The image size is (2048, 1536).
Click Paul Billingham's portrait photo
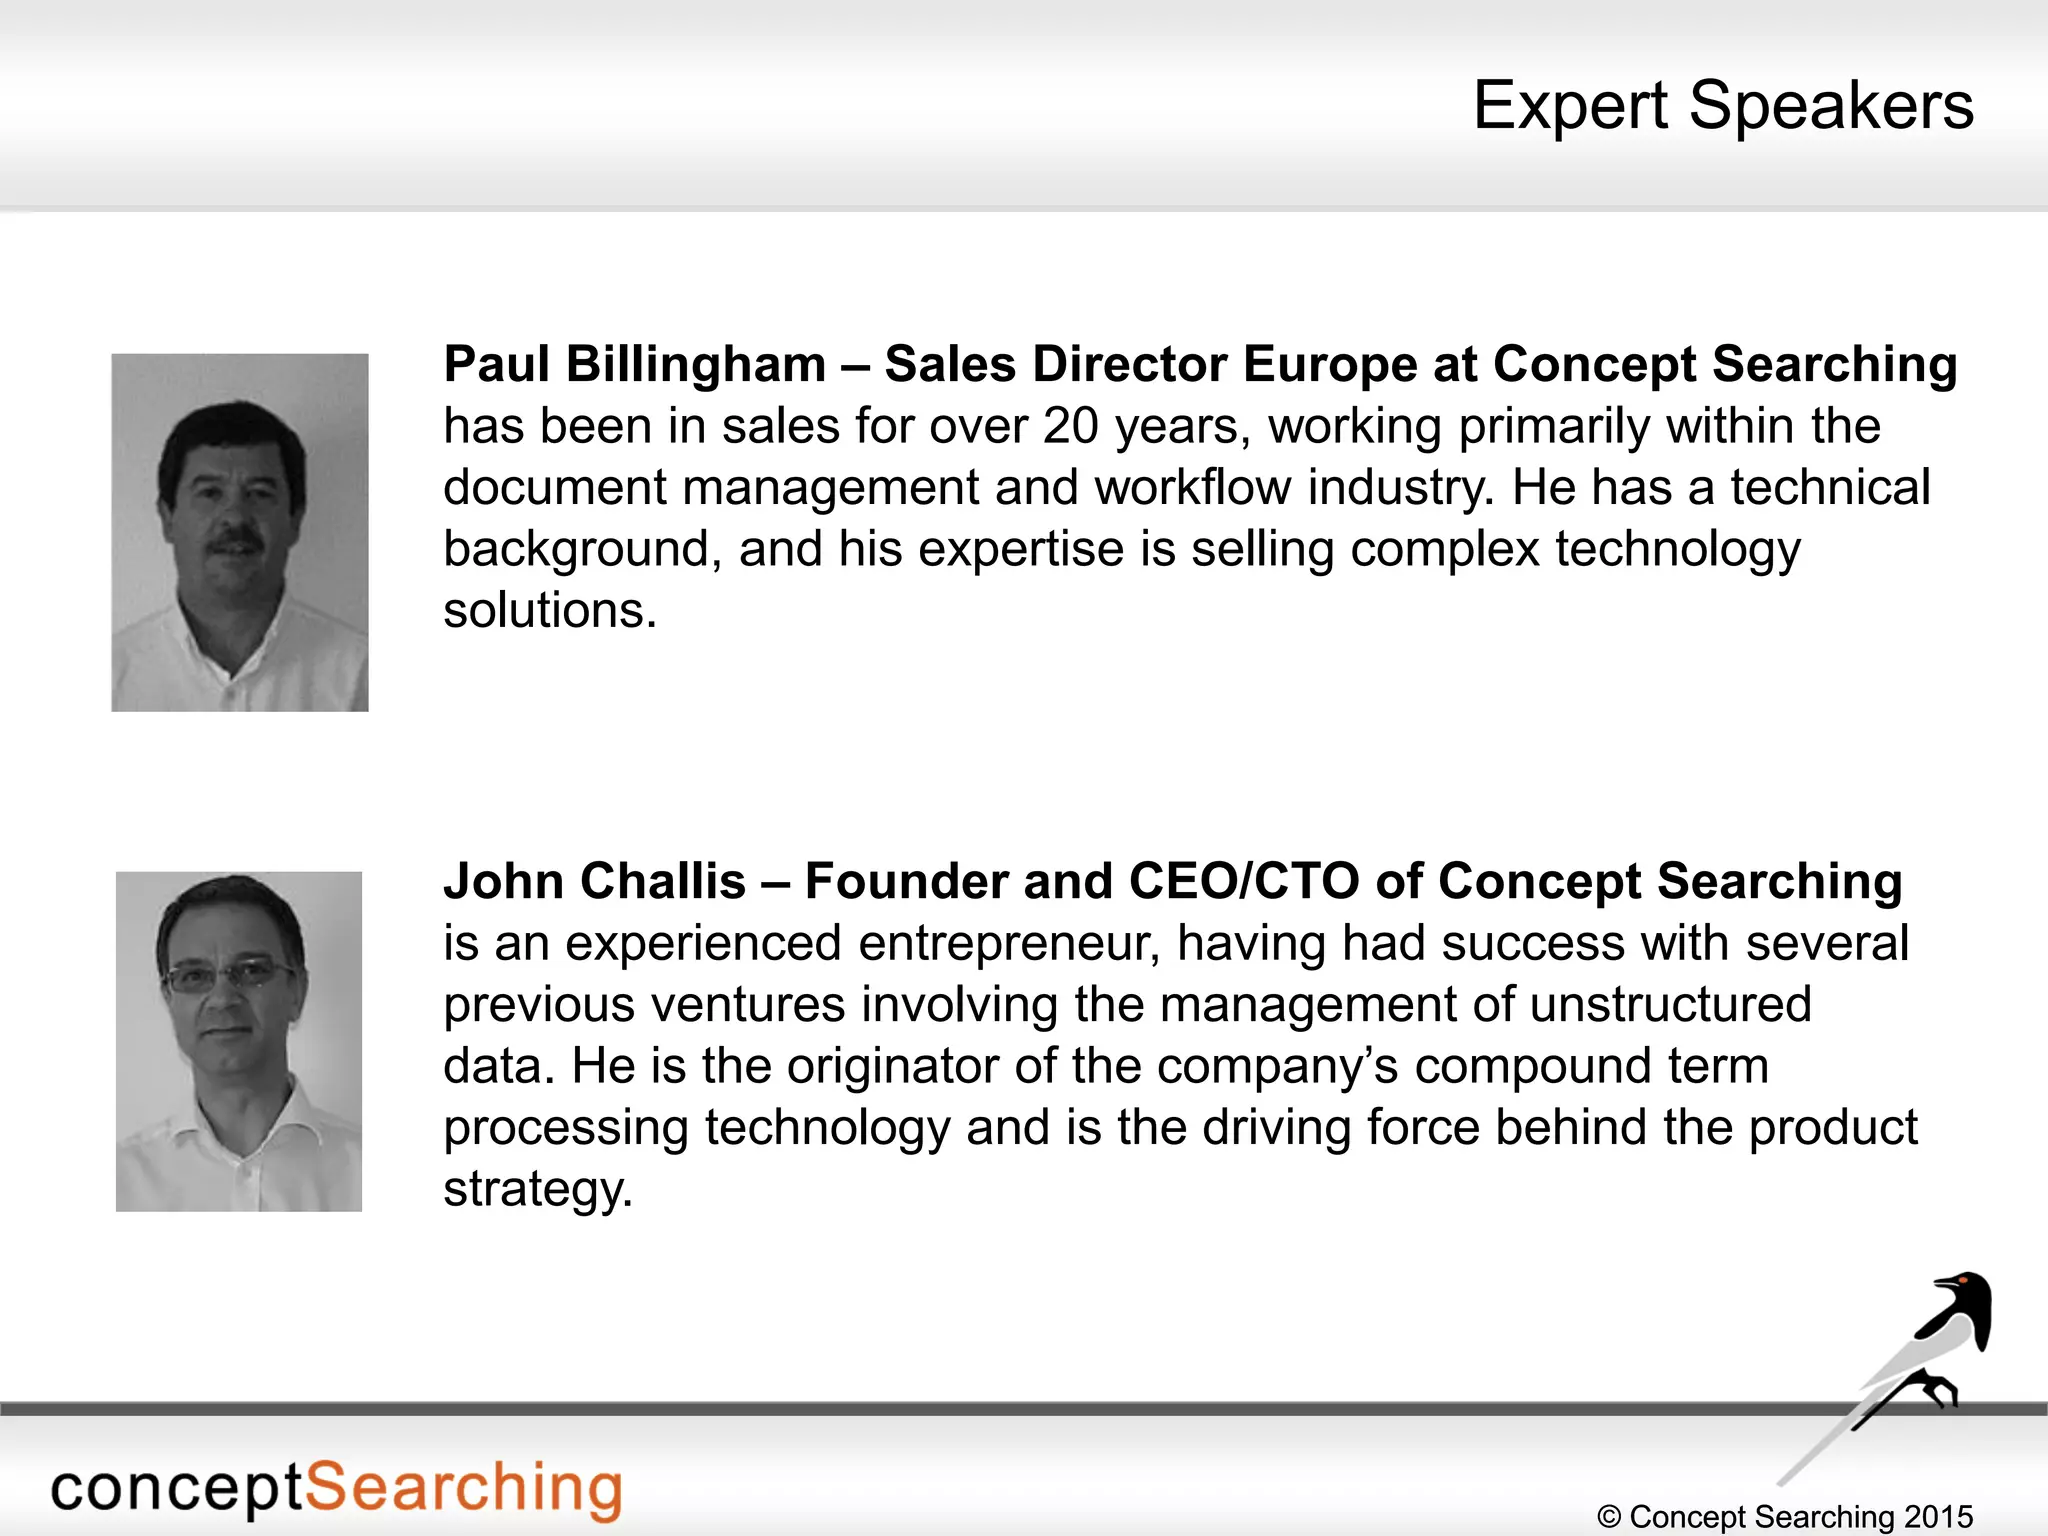(240, 532)
